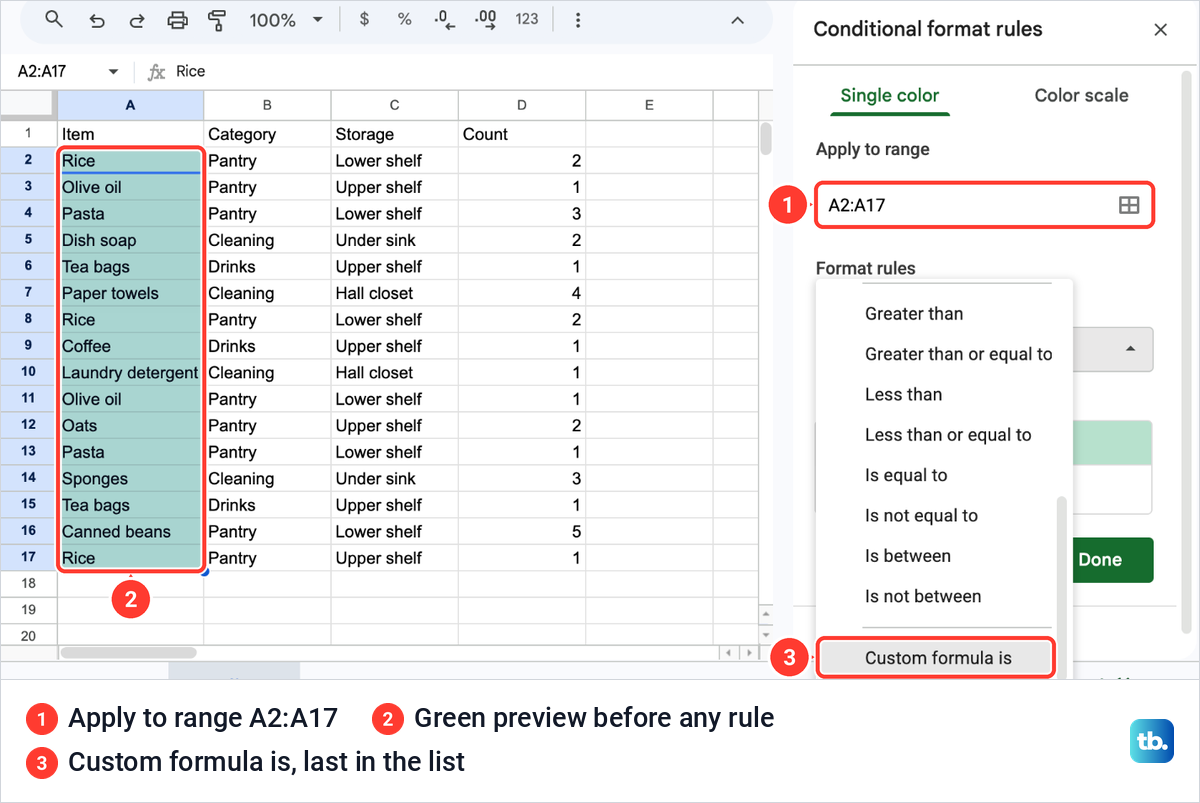Select column B header
Viewport: 1200px width, 803px height.
tap(267, 104)
